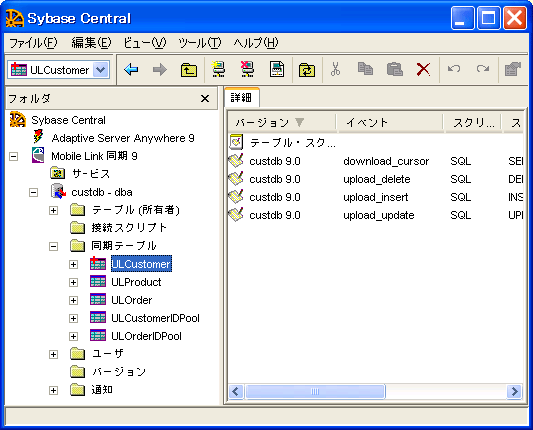The image size is (533, 430).
Task: Click the Connect toolbar icon
Action: tap(218, 69)
